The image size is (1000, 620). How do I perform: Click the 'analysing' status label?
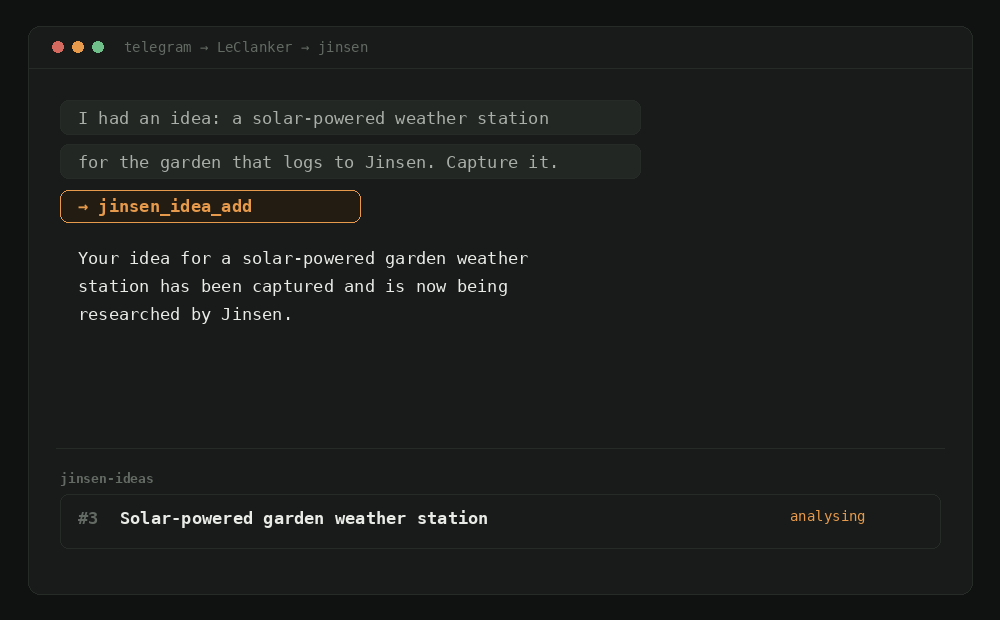point(827,517)
